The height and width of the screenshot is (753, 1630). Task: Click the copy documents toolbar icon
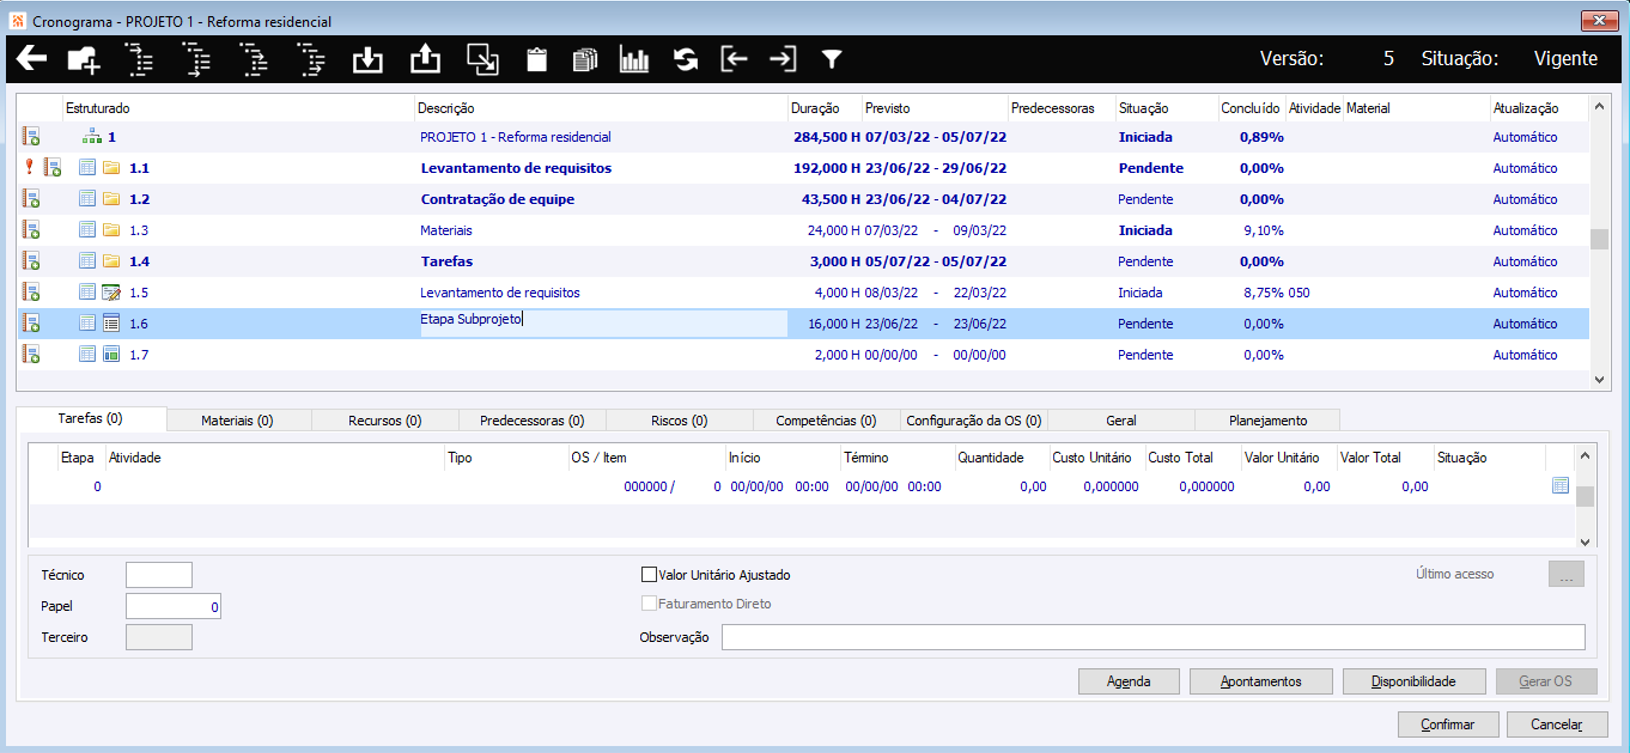(585, 60)
